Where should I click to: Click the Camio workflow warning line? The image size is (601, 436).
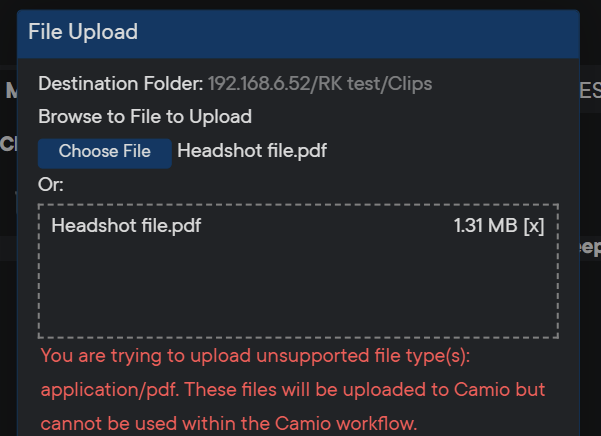(x=228, y=424)
